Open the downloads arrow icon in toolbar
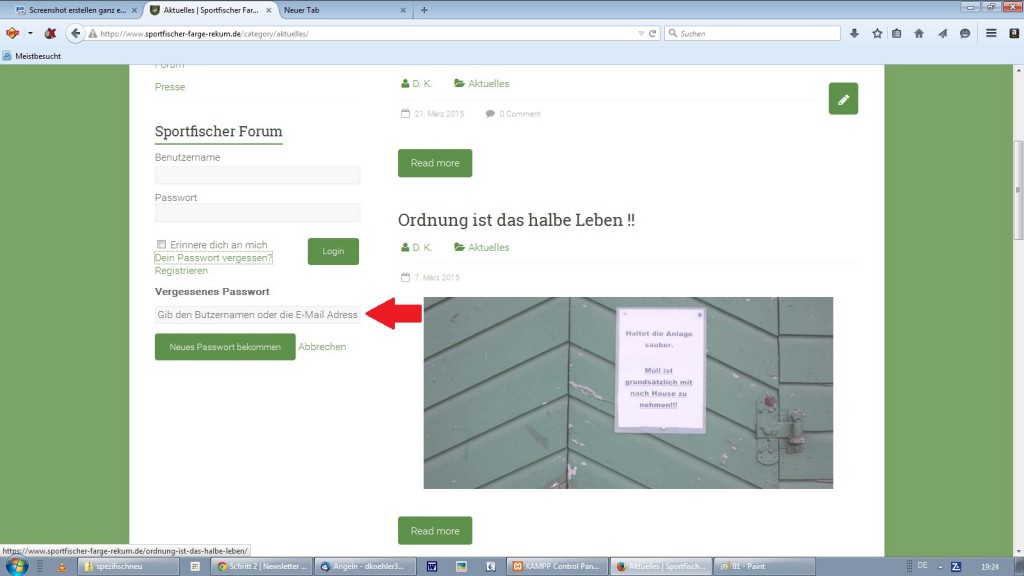1024x576 pixels. [x=854, y=33]
